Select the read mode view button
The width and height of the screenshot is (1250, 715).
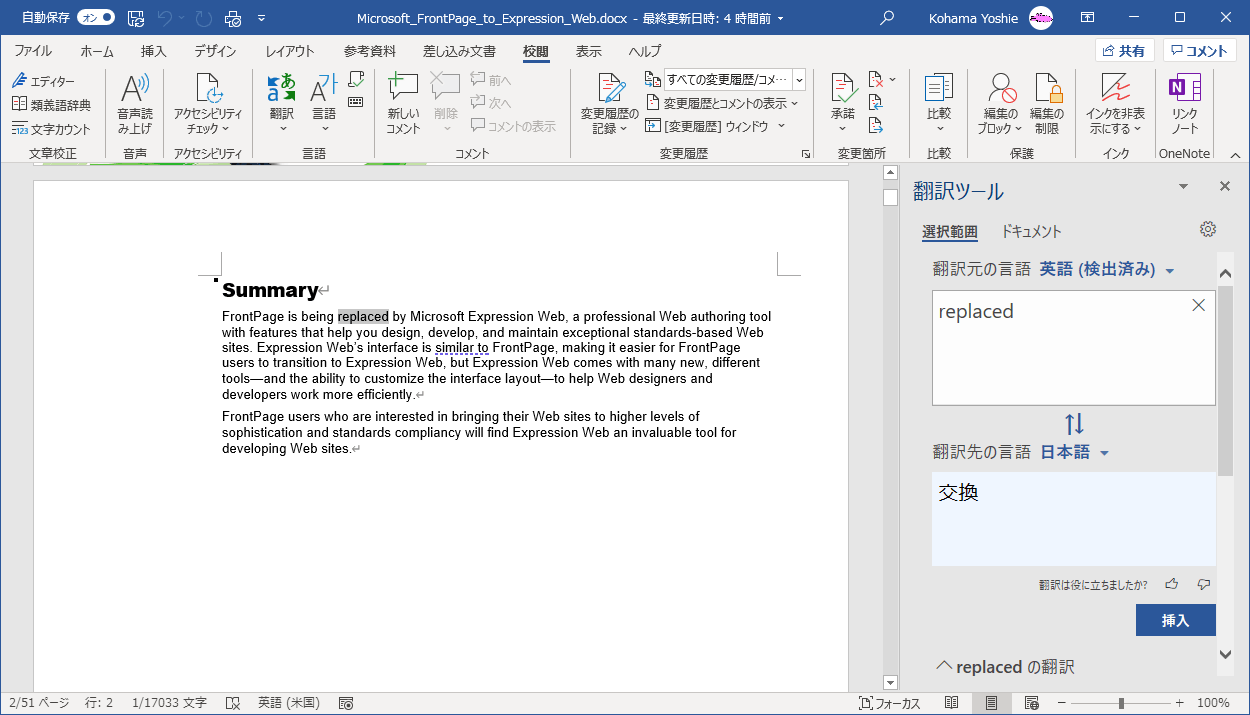point(952,703)
